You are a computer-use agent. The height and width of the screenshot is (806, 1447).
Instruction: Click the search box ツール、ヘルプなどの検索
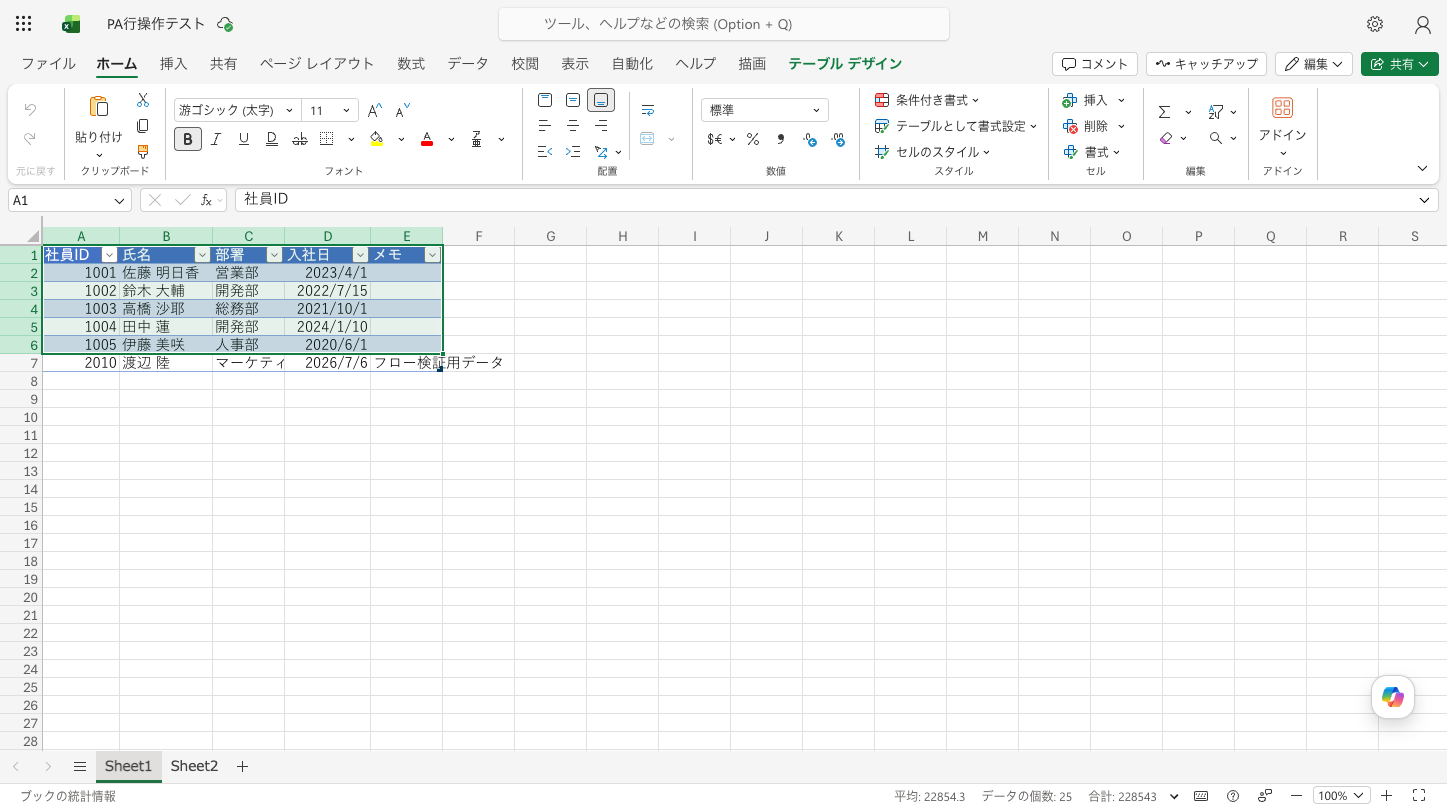click(724, 24)
